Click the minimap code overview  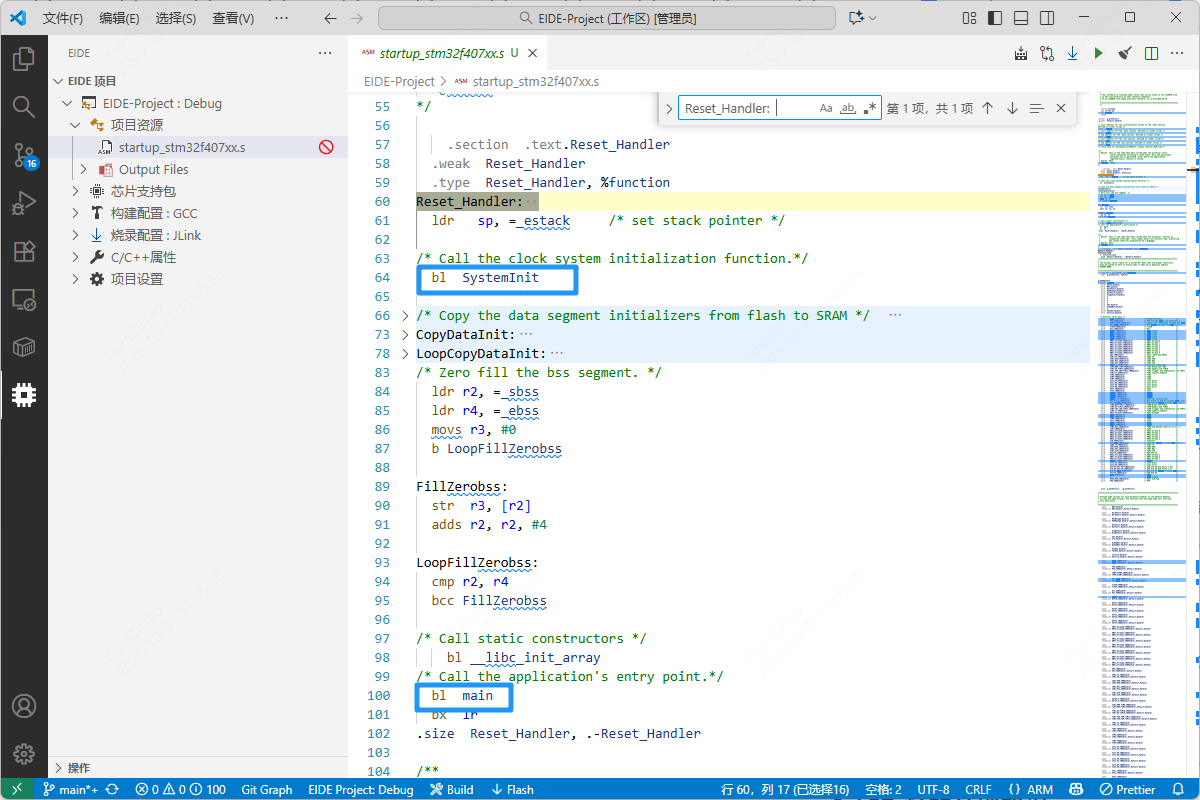click(x=1140, y=300)
